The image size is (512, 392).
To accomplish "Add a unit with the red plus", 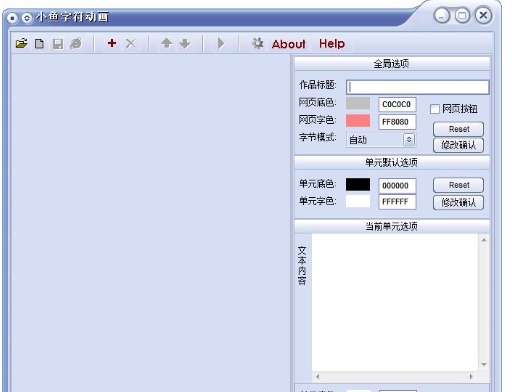I will point(112,43).
